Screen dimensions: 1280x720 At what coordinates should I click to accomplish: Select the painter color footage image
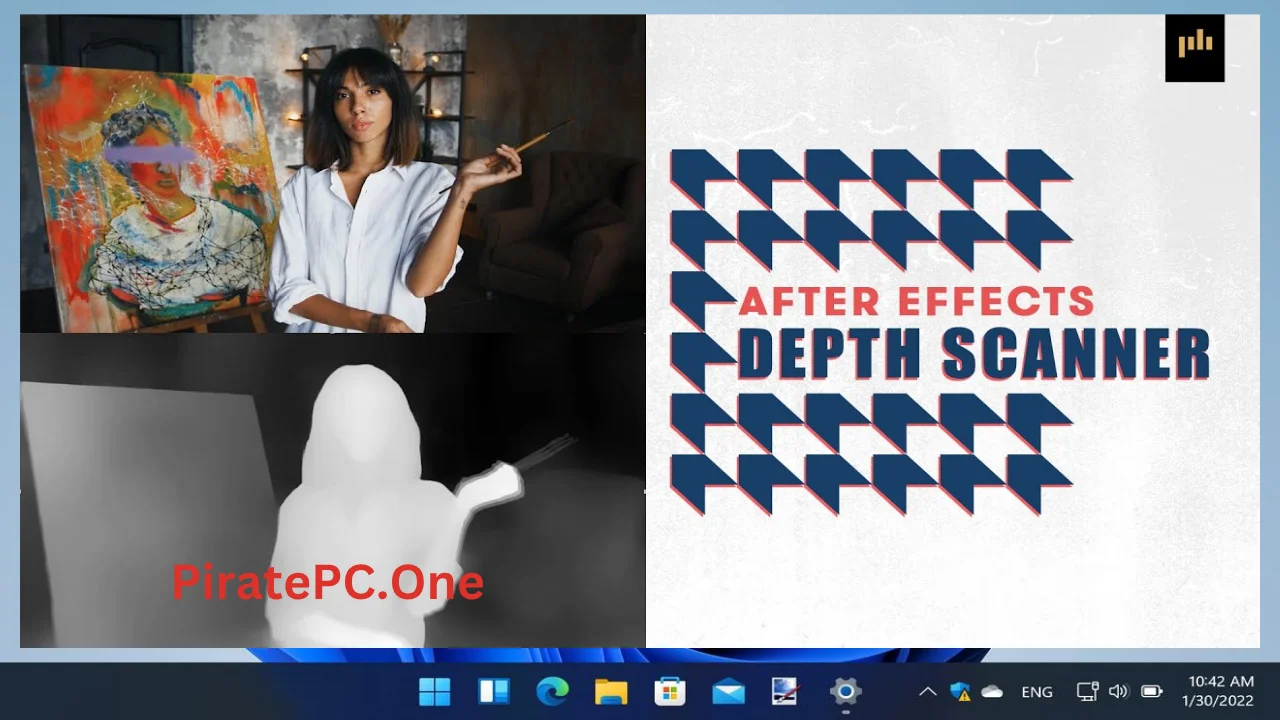(332, 173)
